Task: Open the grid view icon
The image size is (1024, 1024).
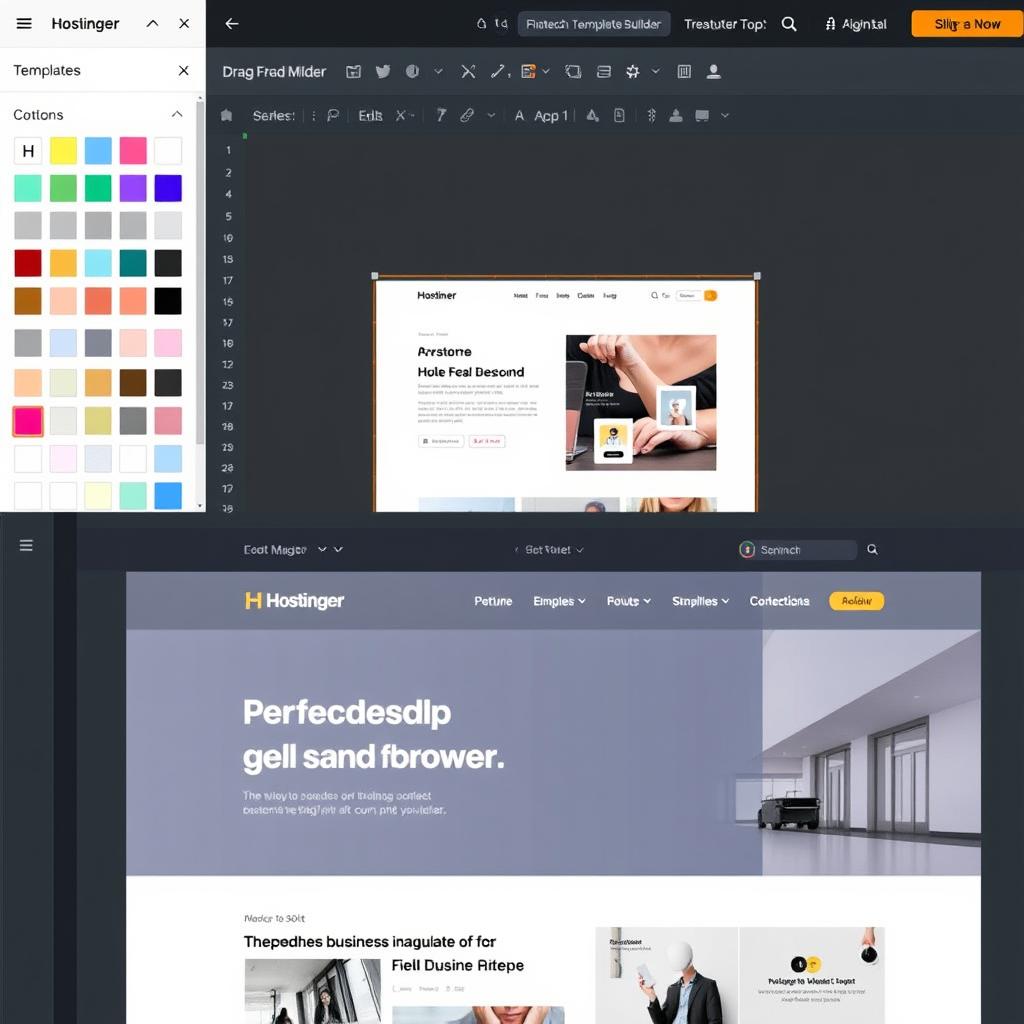Action: click(x=685, y=71)
